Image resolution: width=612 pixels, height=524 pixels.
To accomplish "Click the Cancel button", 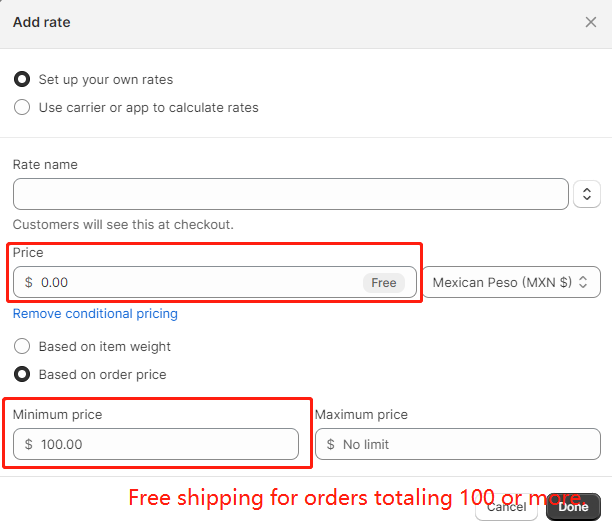I will pos(506,507).
